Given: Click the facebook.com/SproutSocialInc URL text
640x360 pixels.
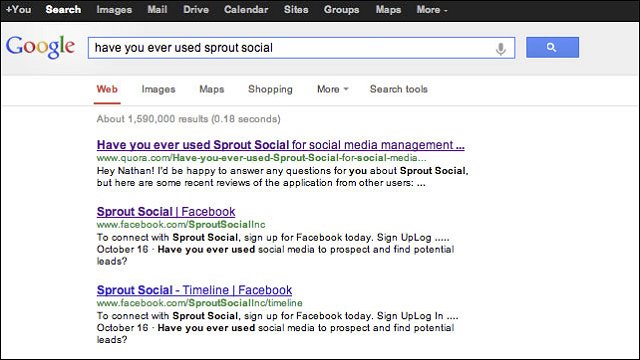Looking at the screenshot, I should click(x=181, y=224).
